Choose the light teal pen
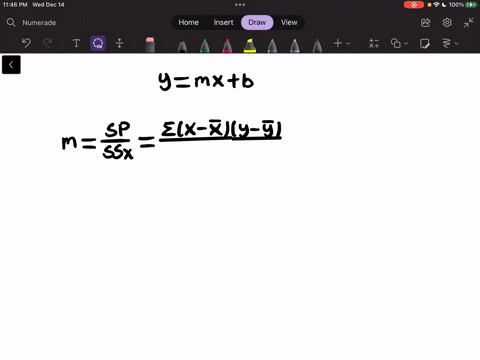 pos(295,46)
